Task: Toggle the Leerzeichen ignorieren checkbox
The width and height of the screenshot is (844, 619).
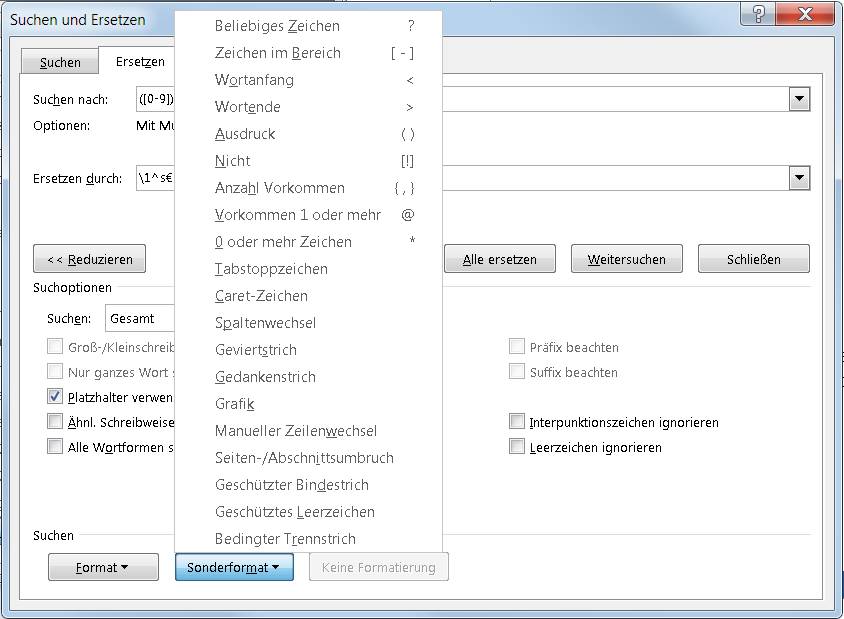Action: point(517,447)
